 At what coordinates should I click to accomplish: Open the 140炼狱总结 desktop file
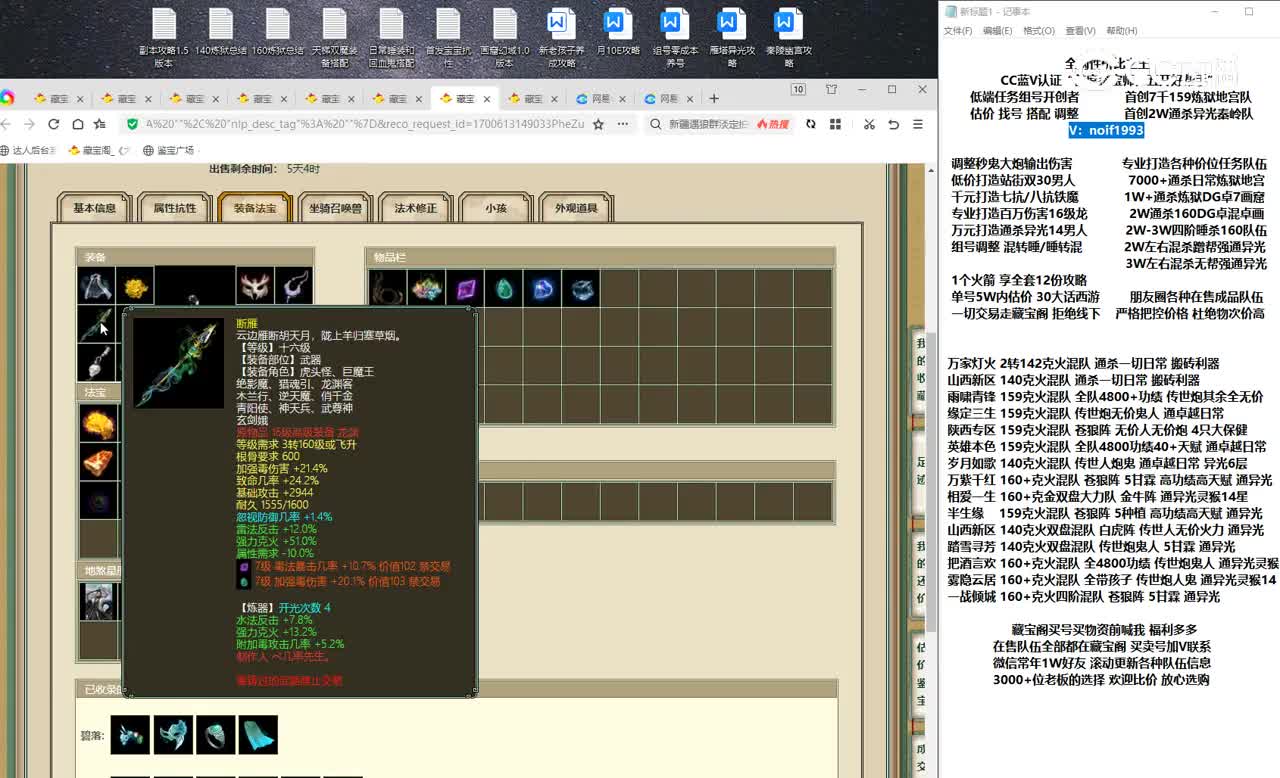220,33
